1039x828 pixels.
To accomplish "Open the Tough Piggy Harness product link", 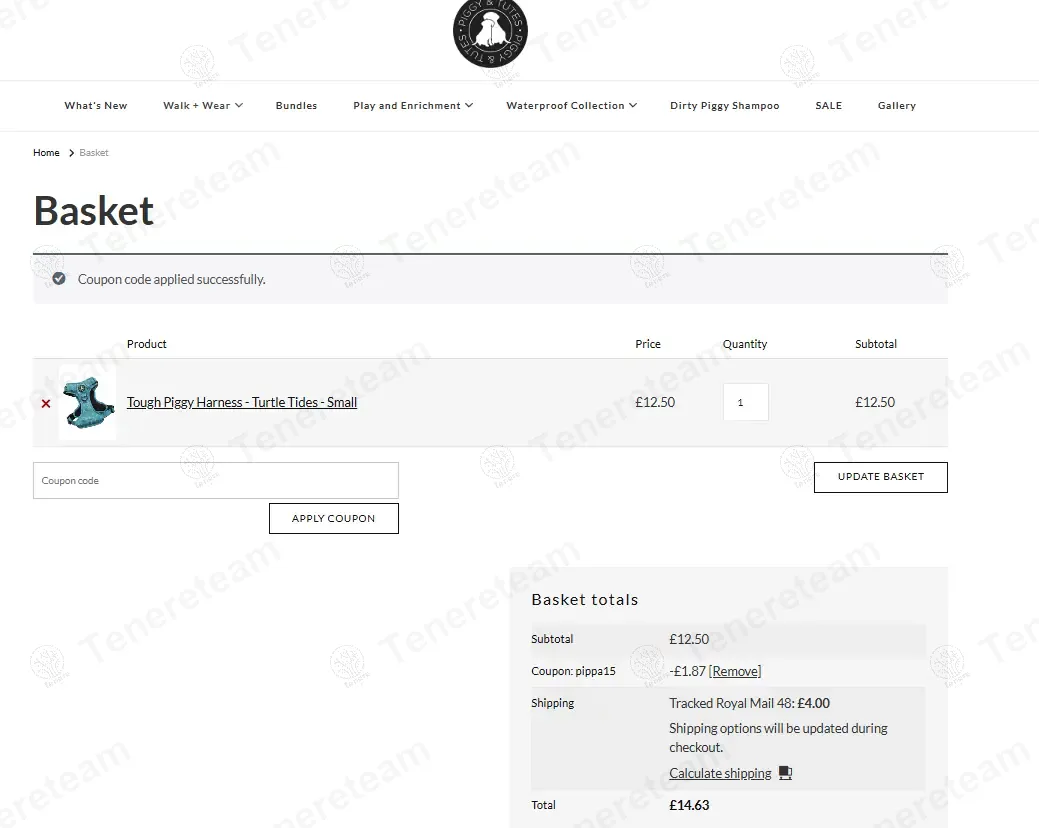I will (242, 402).
